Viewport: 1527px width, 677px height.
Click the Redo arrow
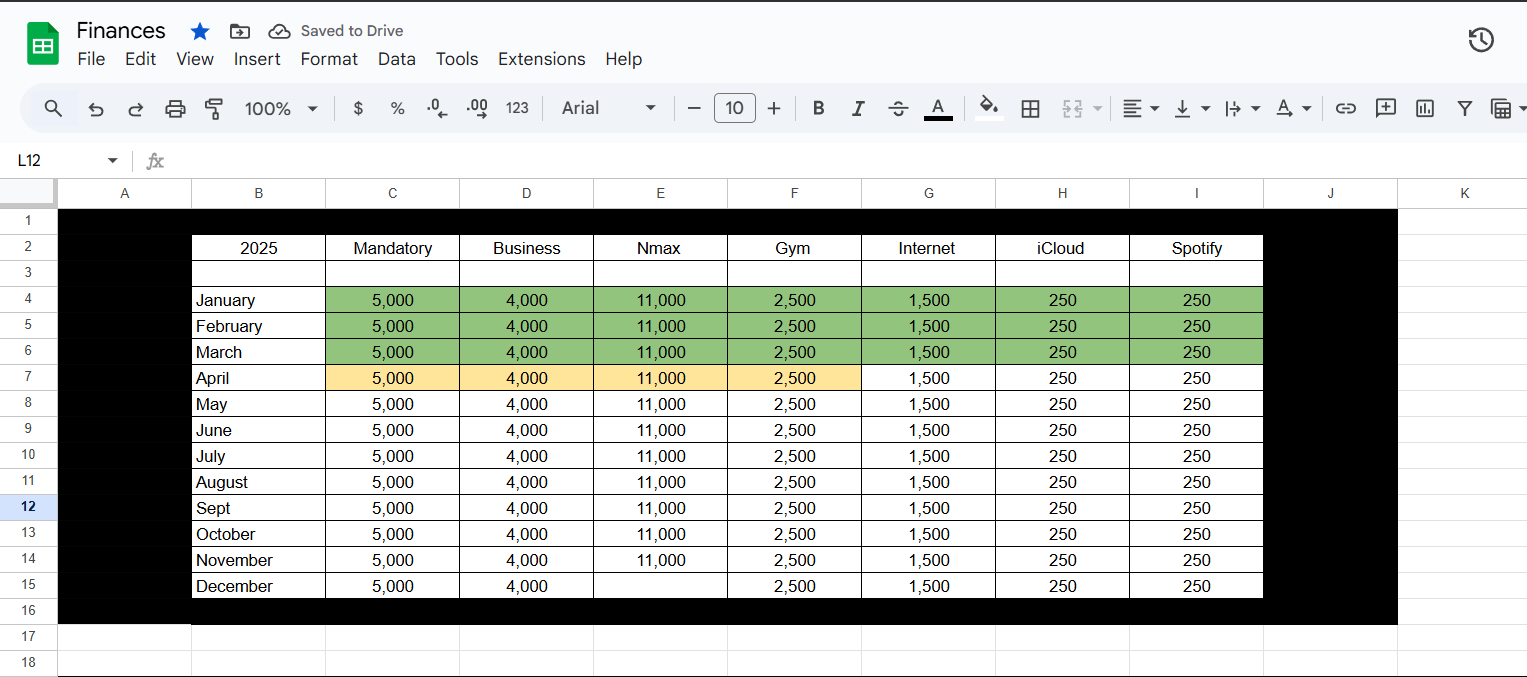pos(135,108)
